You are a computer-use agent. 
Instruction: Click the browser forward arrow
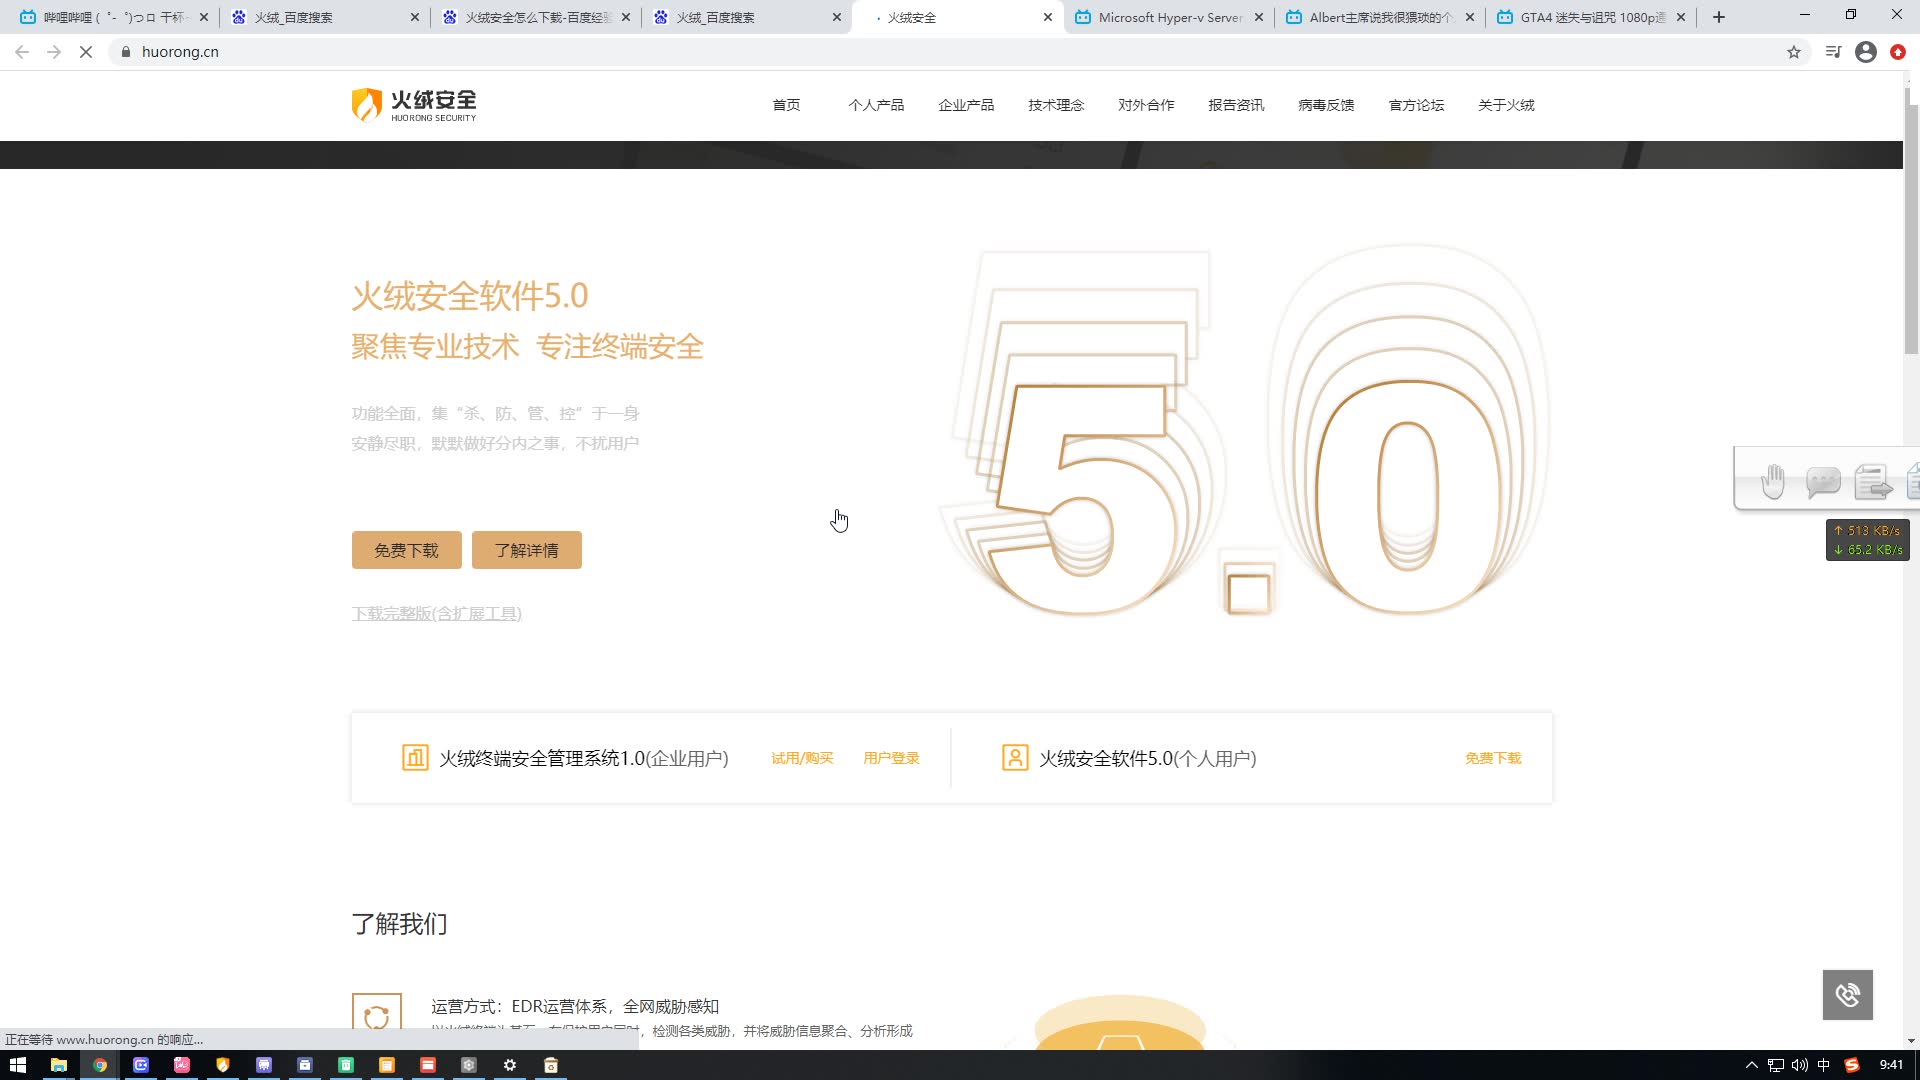click(54, 52)
